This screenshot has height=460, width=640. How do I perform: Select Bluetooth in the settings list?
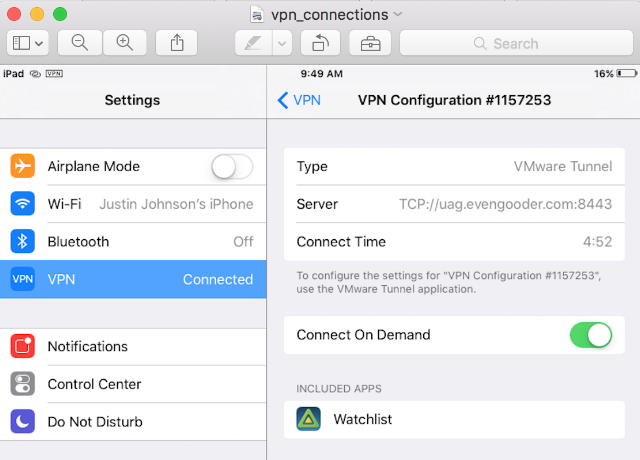[x=133, y=242]
